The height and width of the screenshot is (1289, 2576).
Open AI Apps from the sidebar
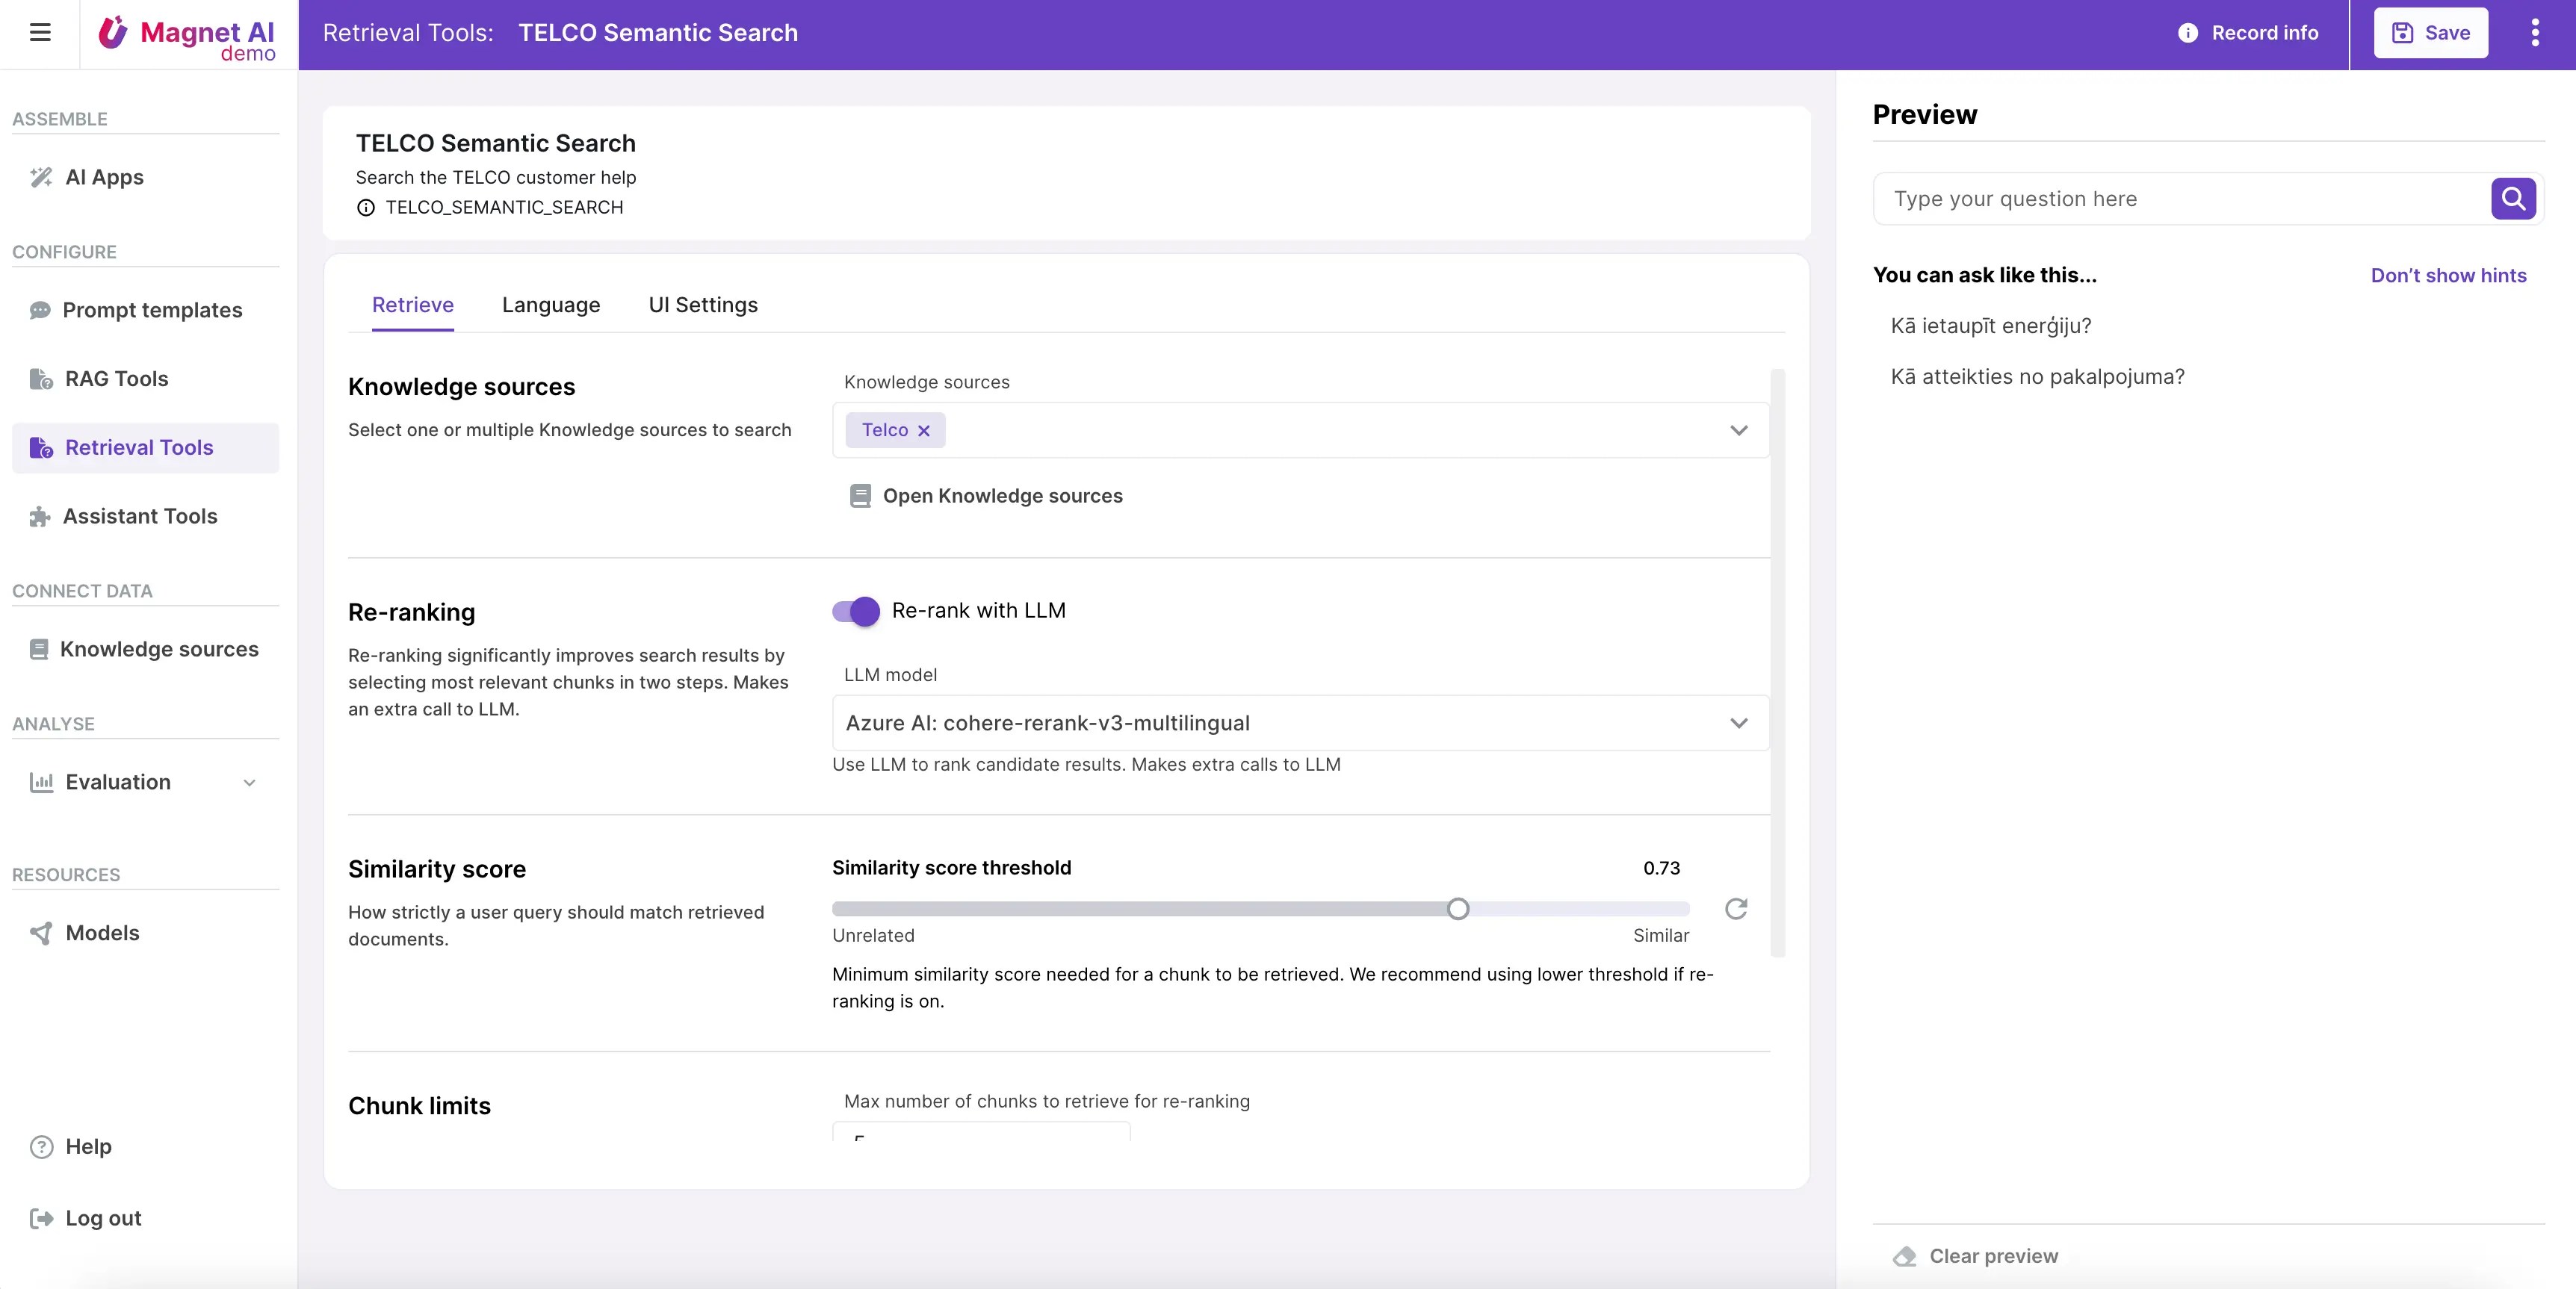point(104,177)
